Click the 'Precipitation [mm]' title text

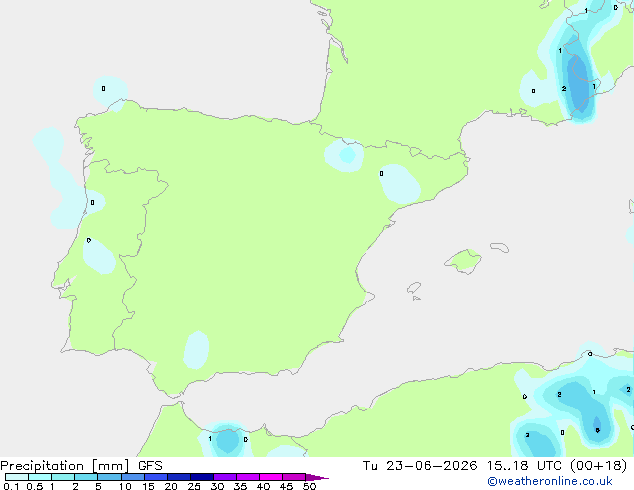65,466
